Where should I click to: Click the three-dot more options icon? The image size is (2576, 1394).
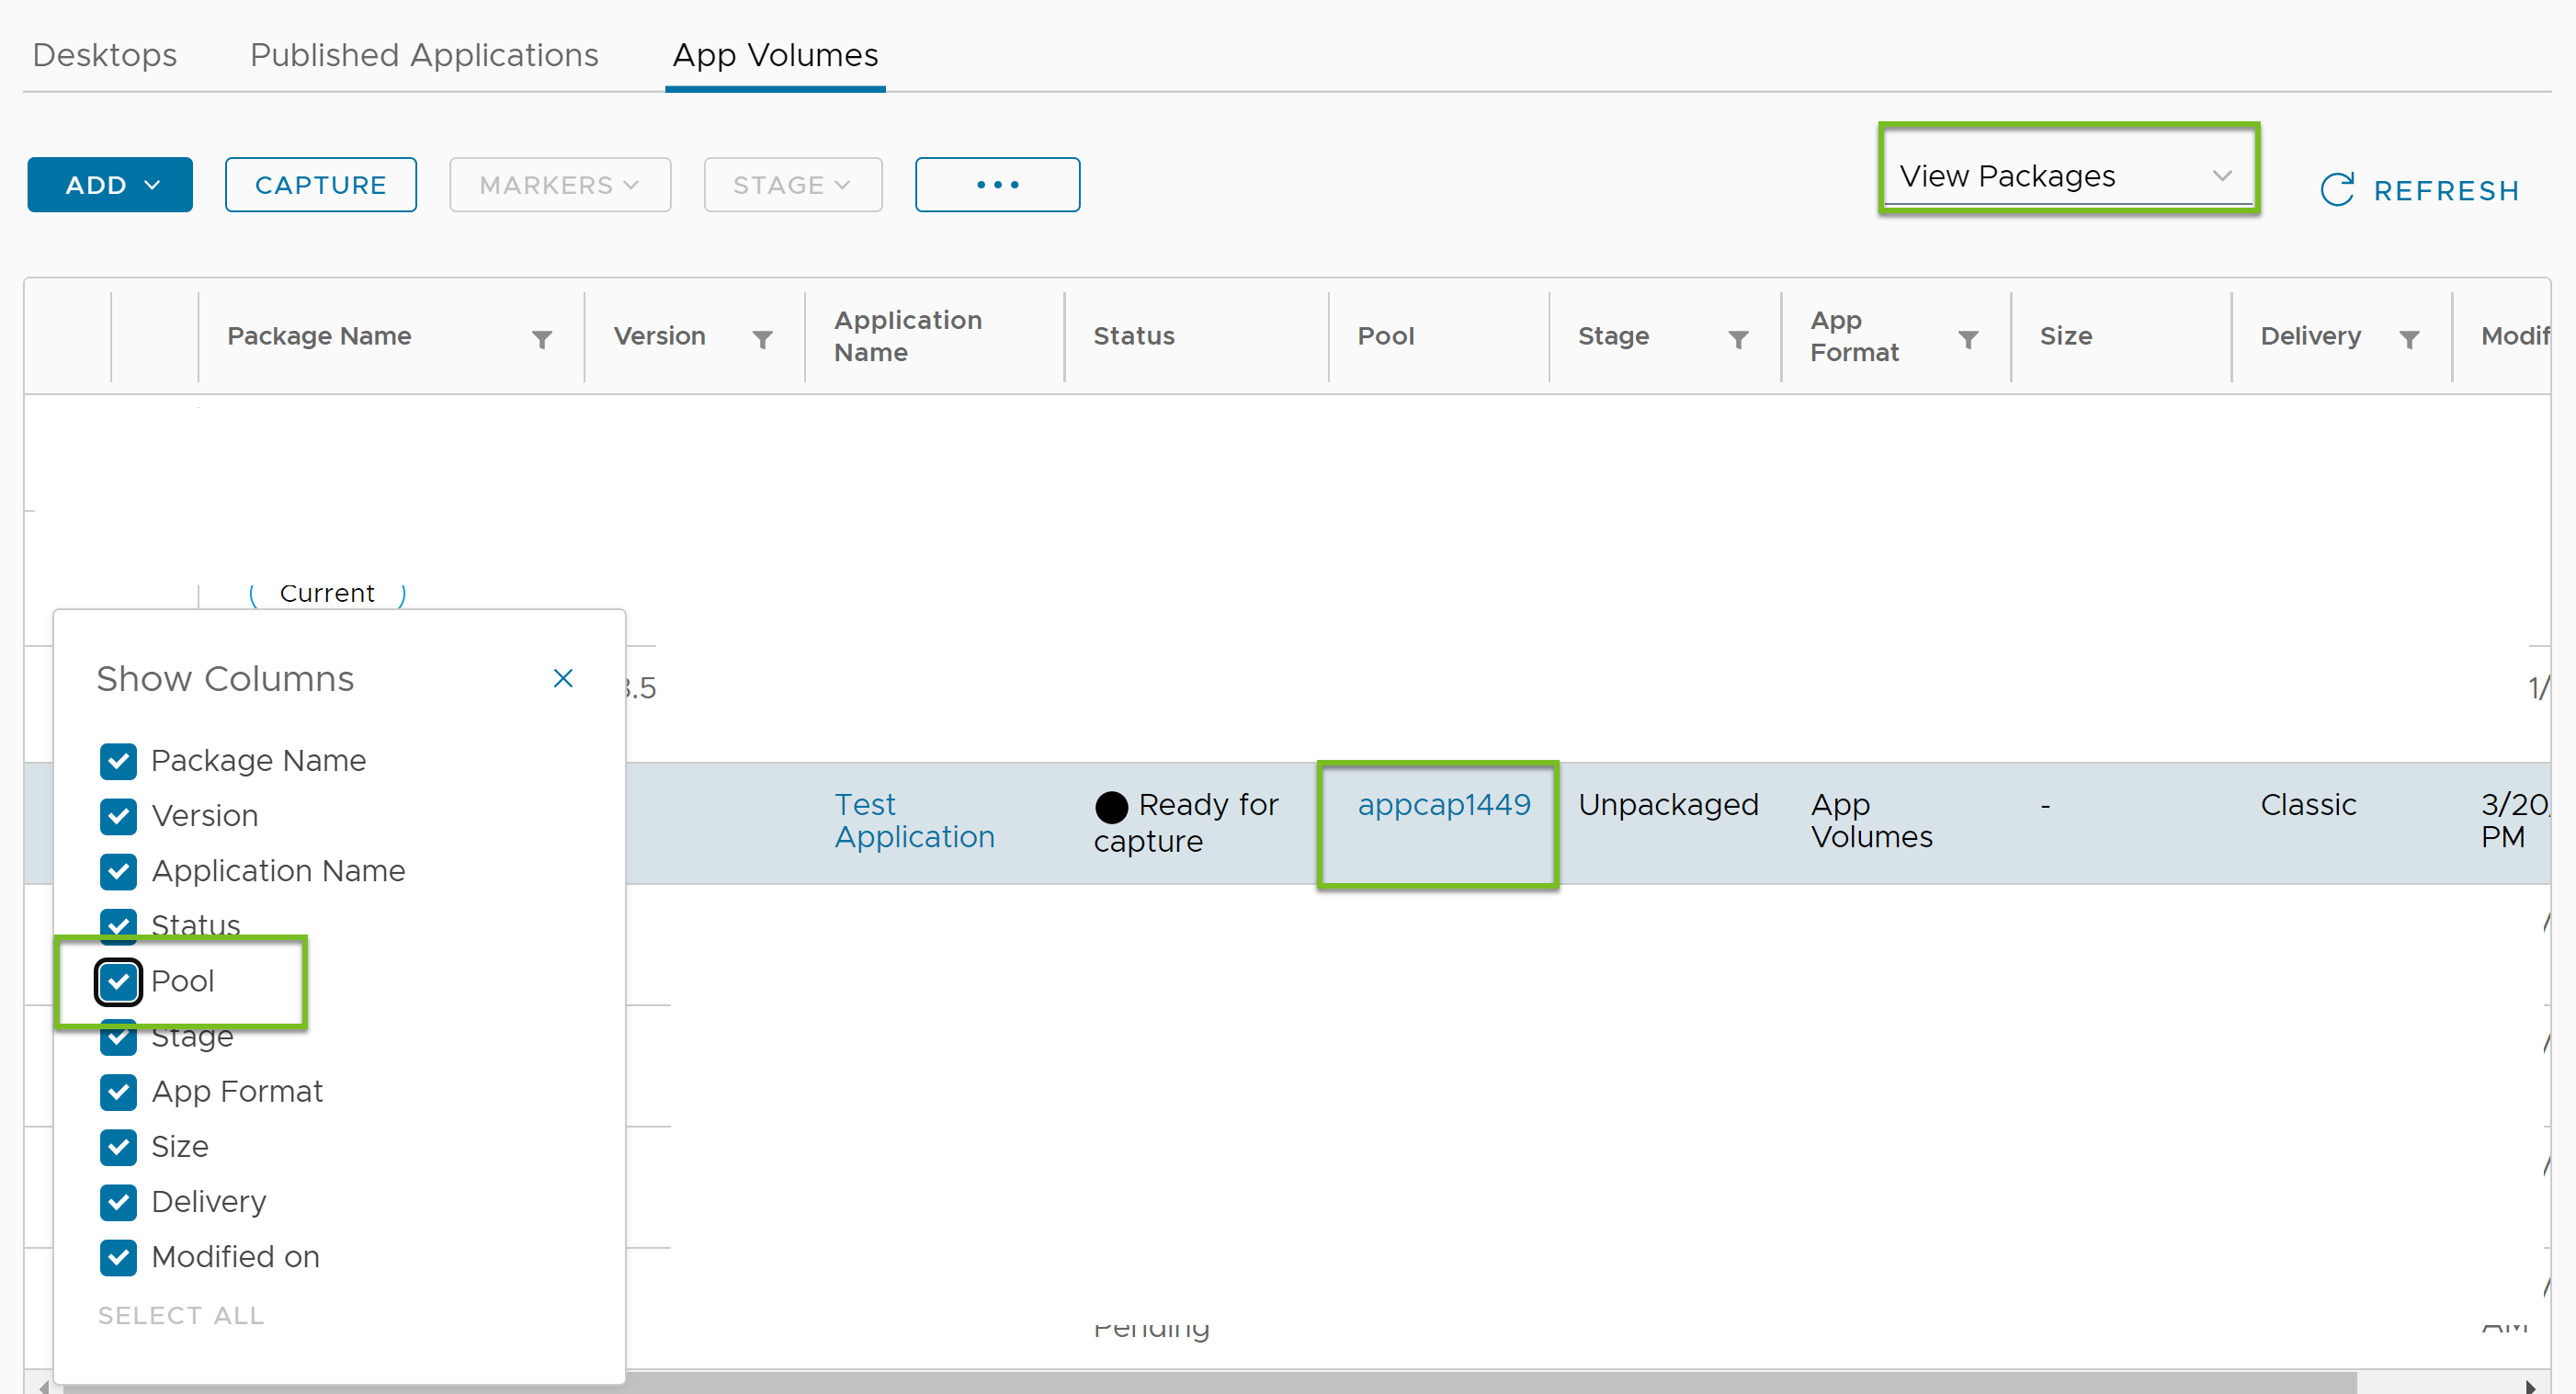pos(995,184)
